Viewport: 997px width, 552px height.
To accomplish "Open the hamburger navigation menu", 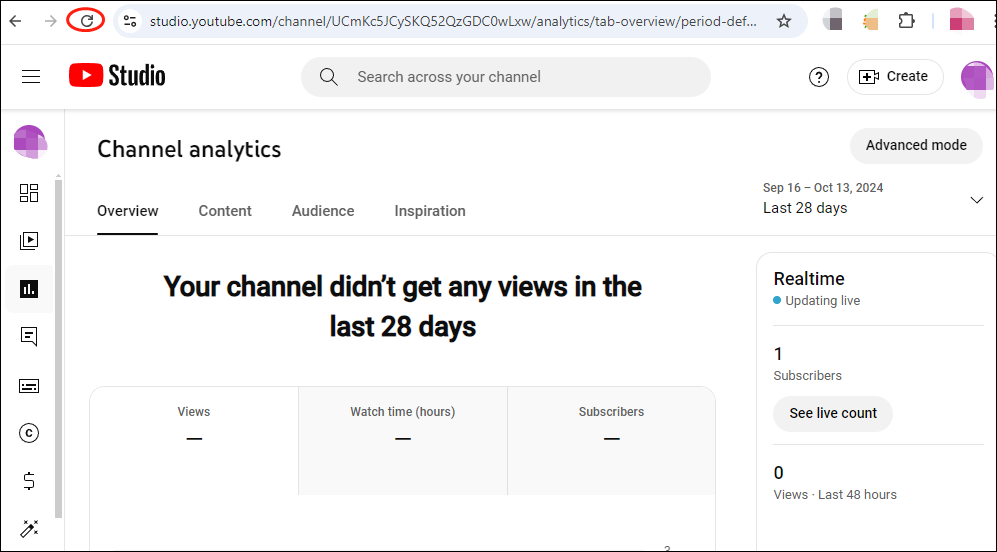I will tap(31, 77).
